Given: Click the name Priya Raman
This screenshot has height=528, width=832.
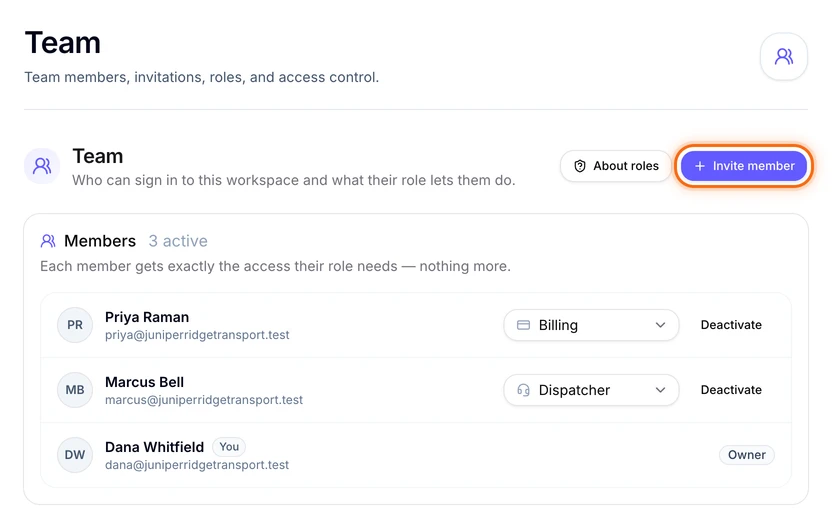Looking at the screenshot, I should point(147,317).
